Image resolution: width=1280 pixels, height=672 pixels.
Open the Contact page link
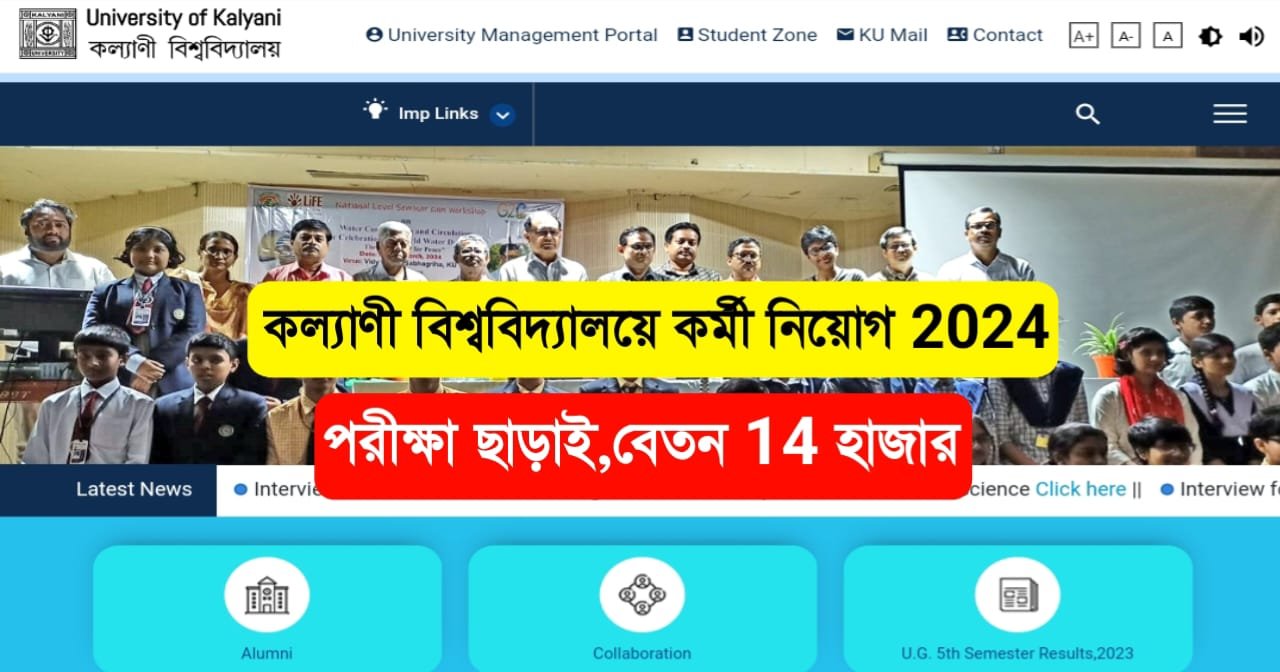[995, 35]
